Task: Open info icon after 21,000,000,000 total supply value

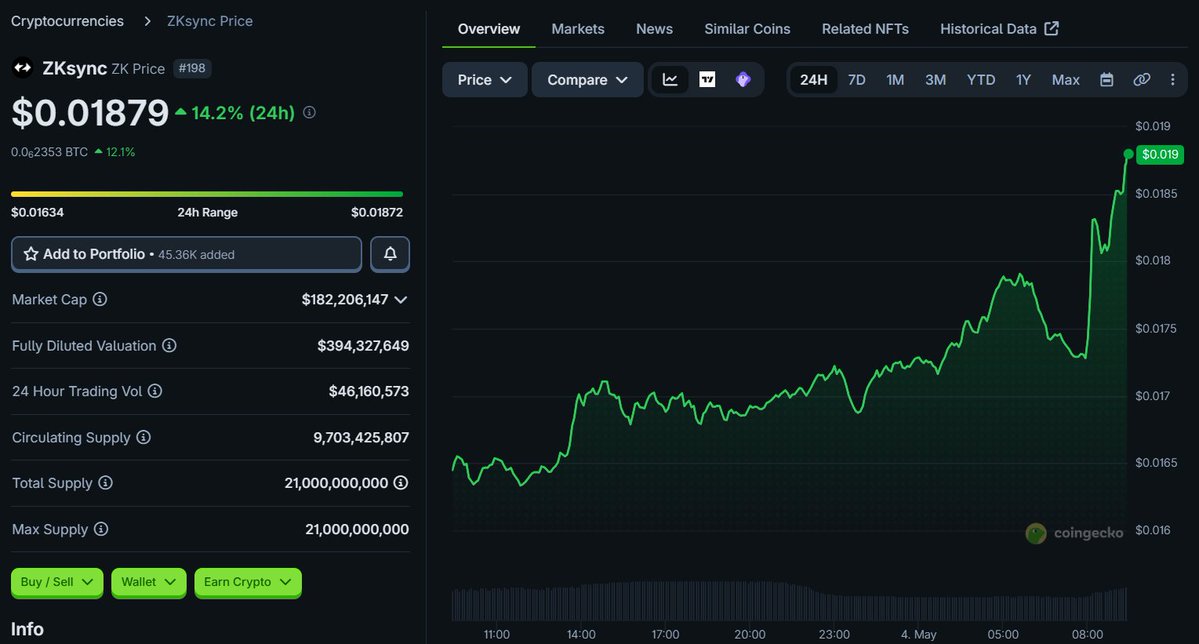Action: point(401,483)
